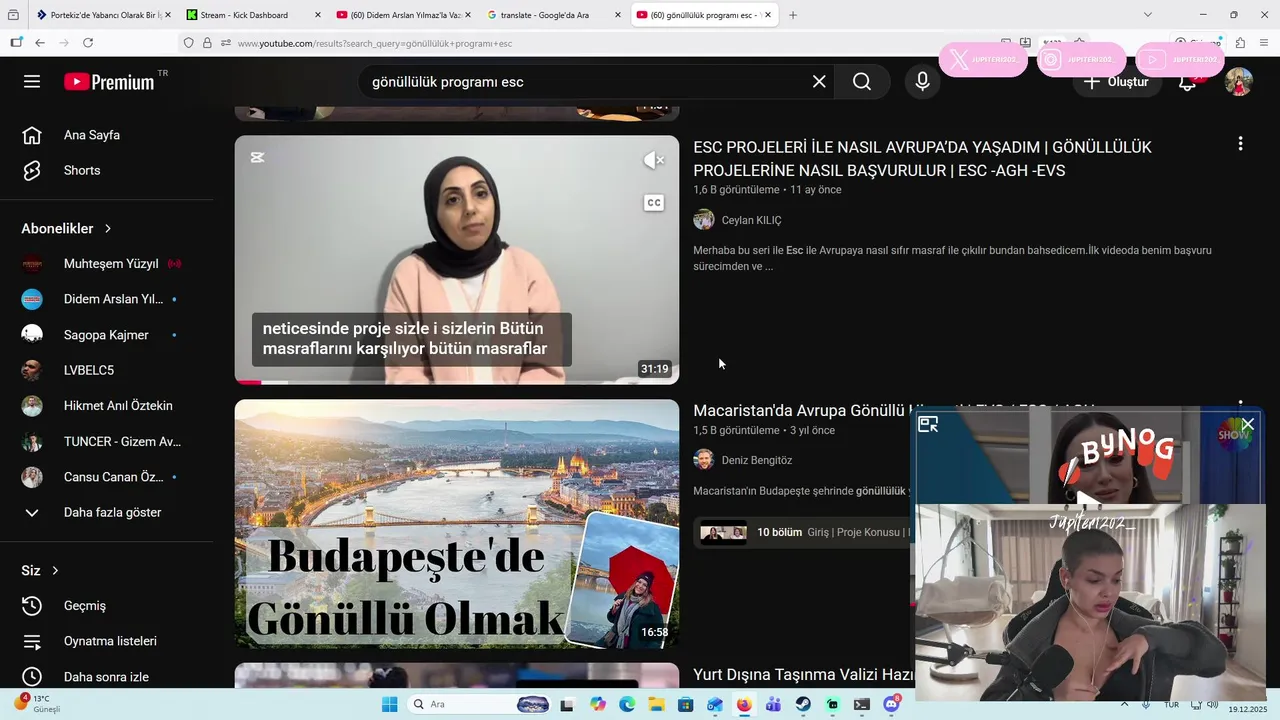Clear the search query with X
The image size is (1280, 720).
click(x=819, y=82)
